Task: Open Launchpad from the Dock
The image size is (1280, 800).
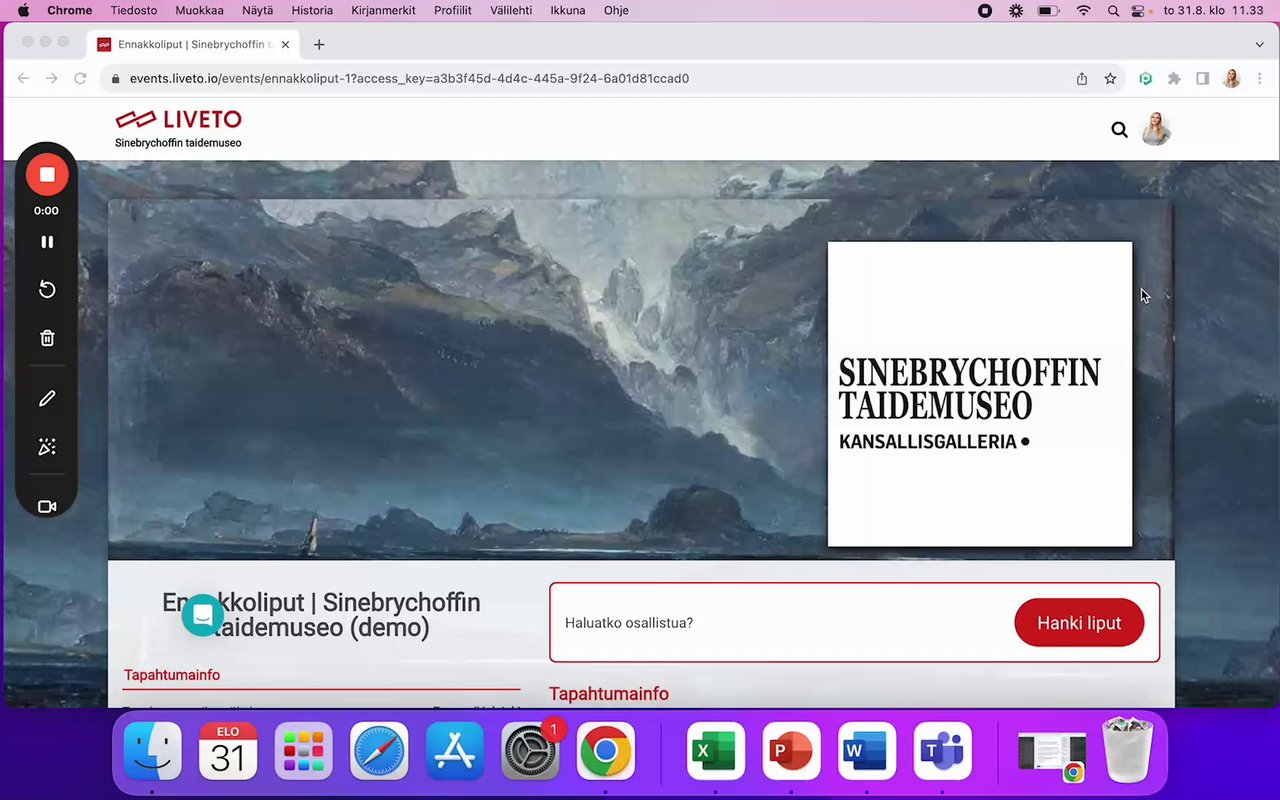Action: (x=304, y=751)
